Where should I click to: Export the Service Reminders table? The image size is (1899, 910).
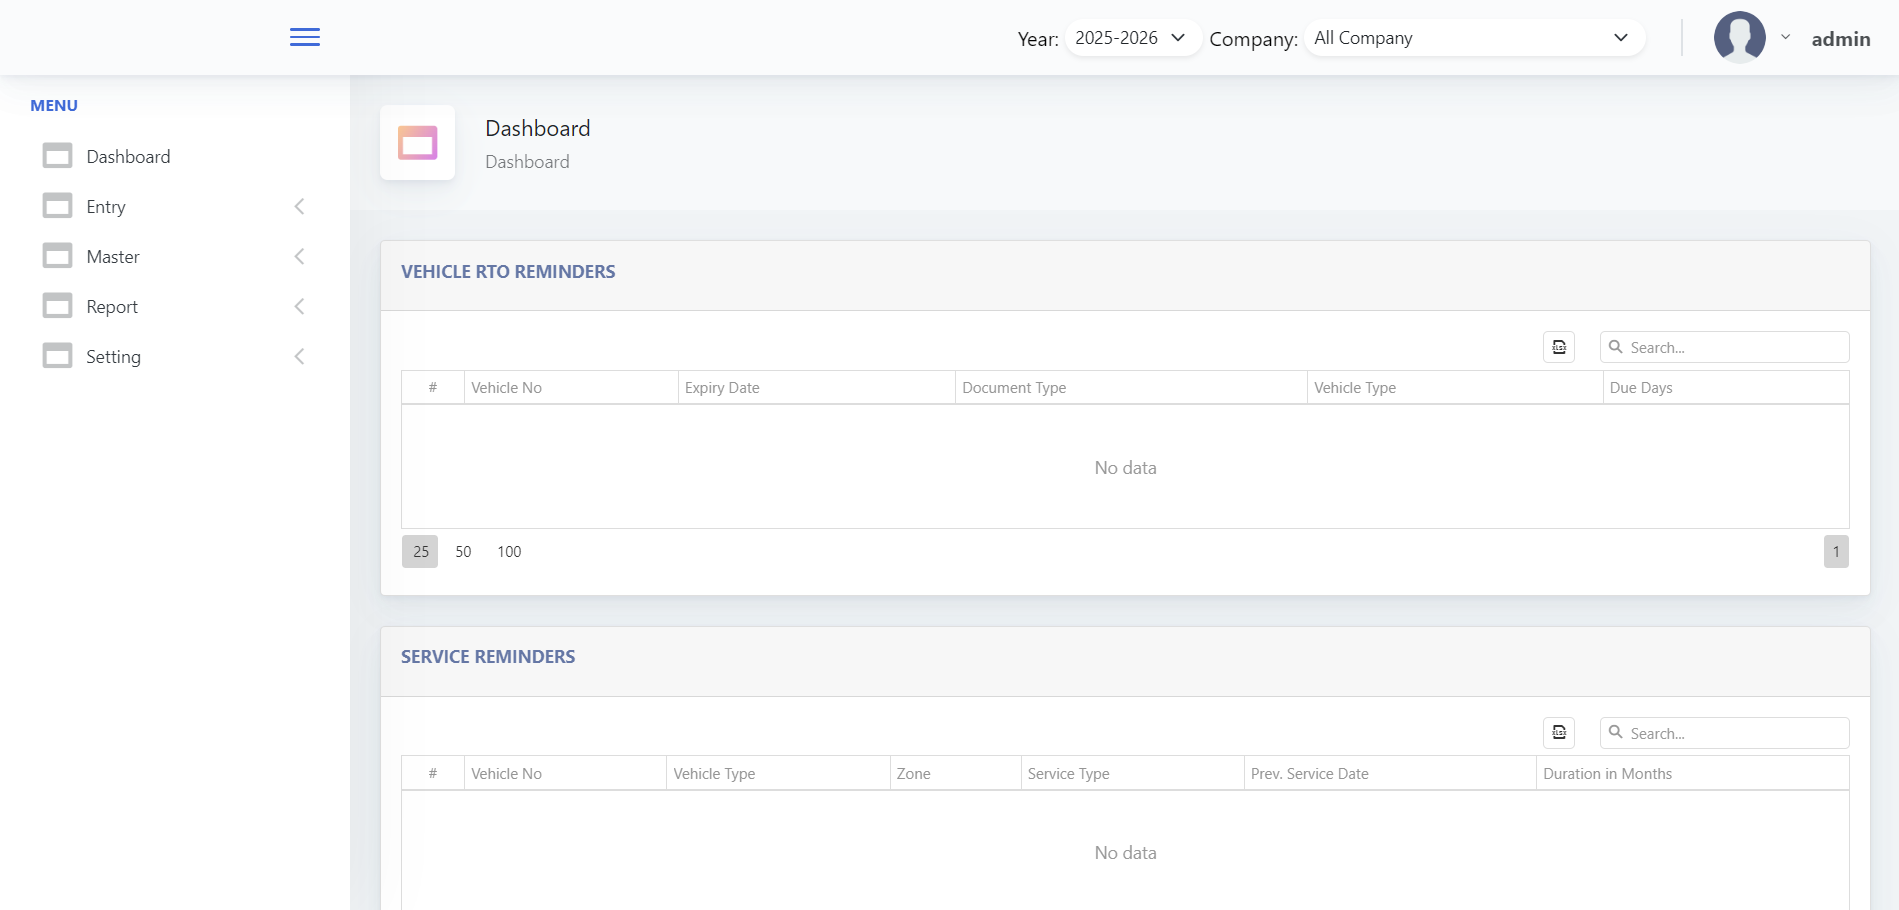(x=1558, y=733)
